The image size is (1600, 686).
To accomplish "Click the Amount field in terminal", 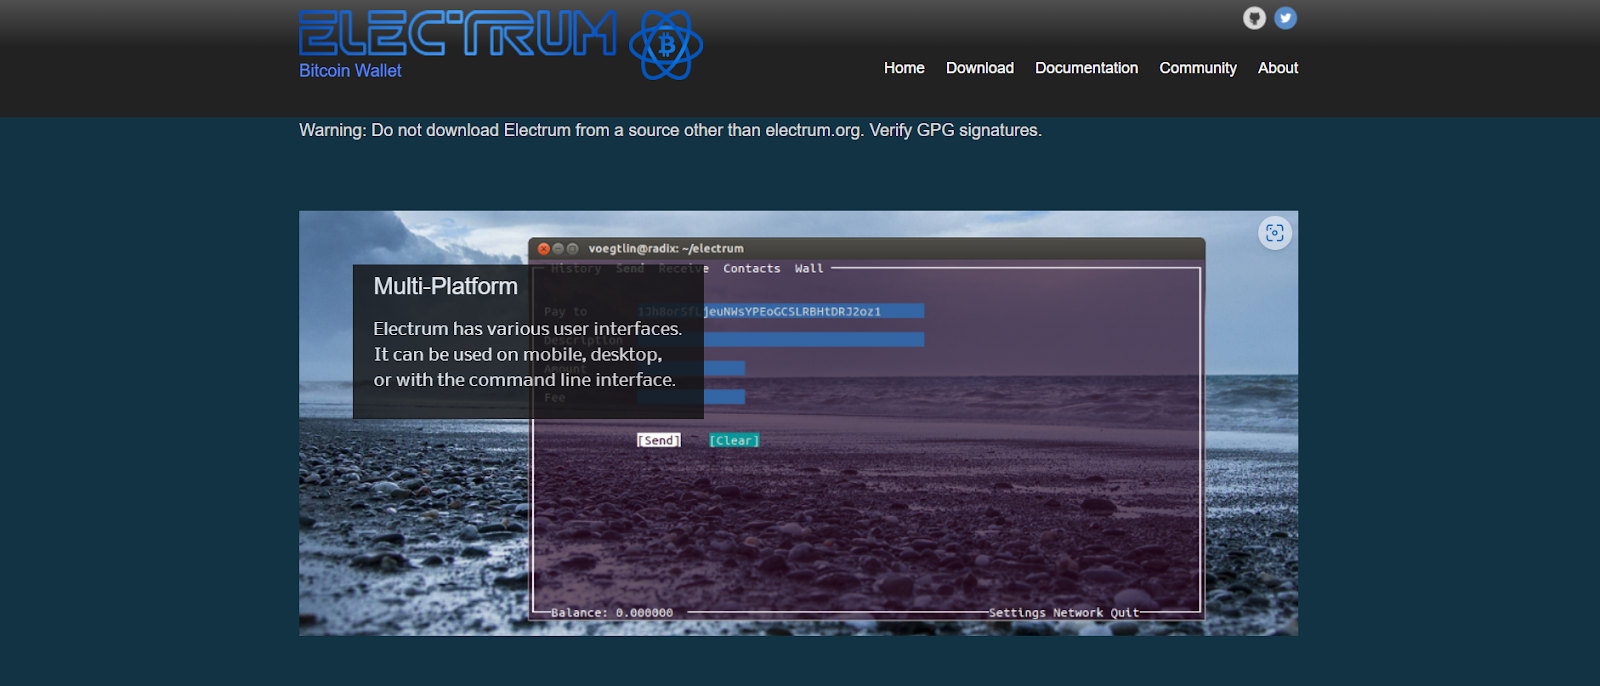I will pos(691,368).
